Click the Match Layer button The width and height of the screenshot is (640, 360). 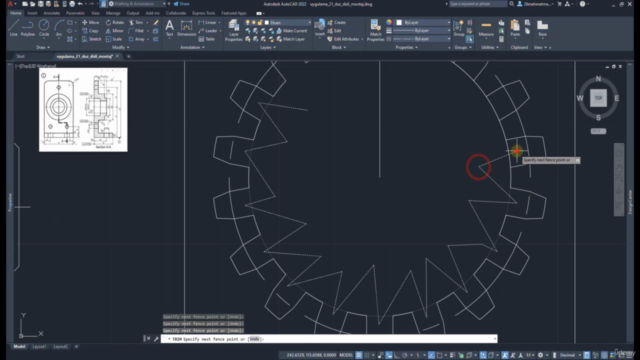point(291,39)
